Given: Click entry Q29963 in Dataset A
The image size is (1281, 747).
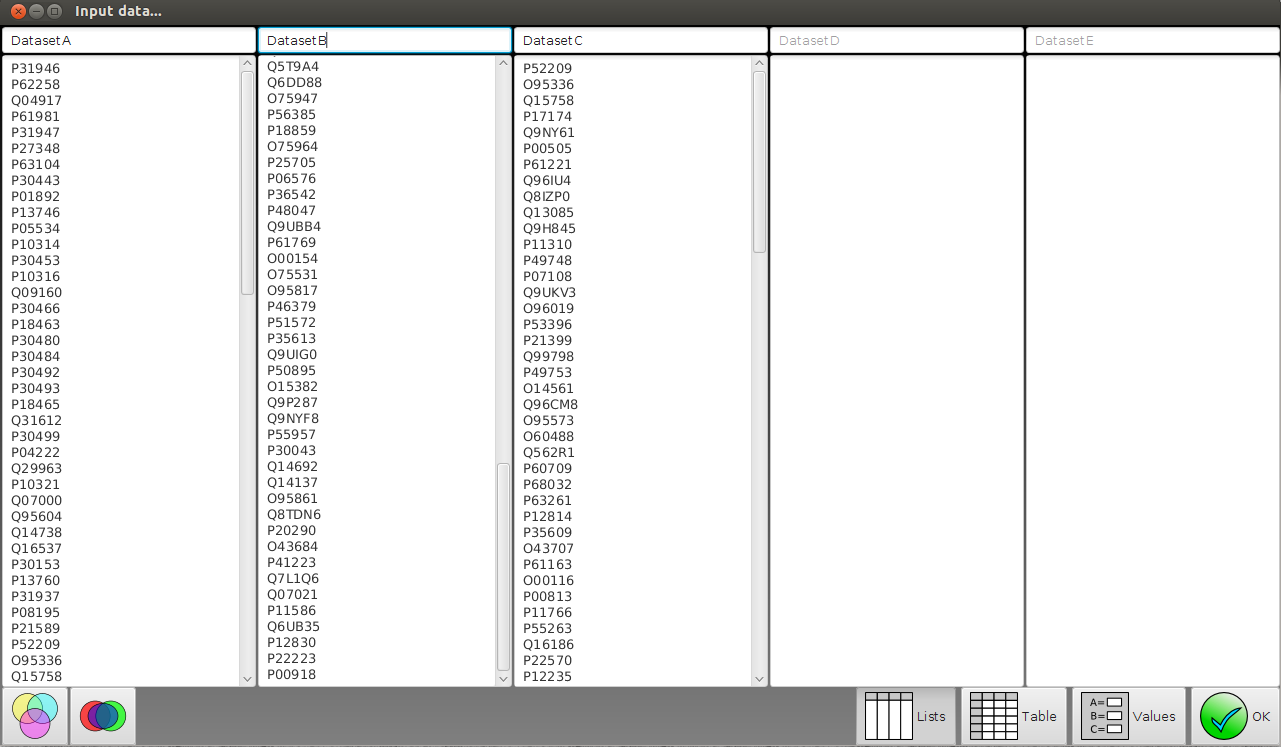Looking at the screenshot, I should (37, 468).
